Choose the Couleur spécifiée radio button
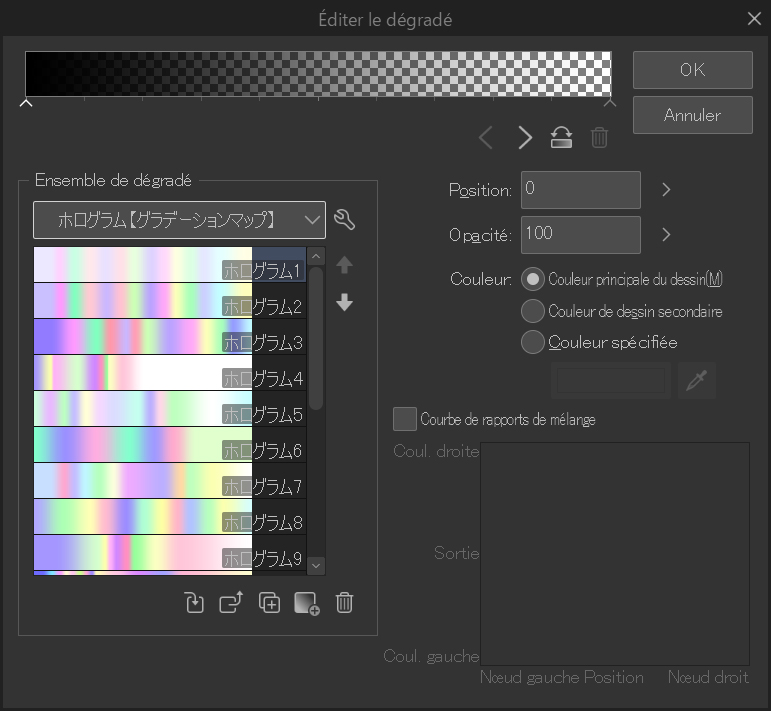Image resolution: width=771 pixels, height=711 pixels. click(x=534, y=342)
